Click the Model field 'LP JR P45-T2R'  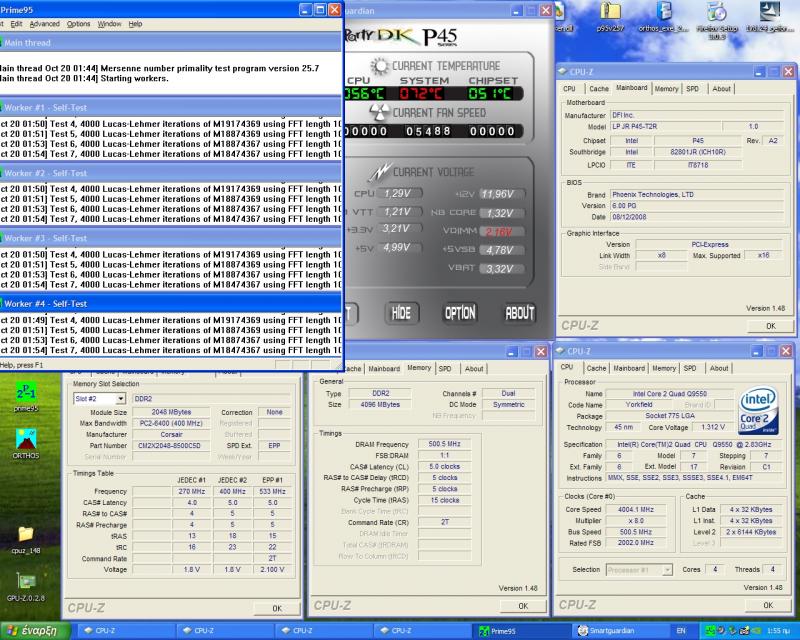coord(665,126)
